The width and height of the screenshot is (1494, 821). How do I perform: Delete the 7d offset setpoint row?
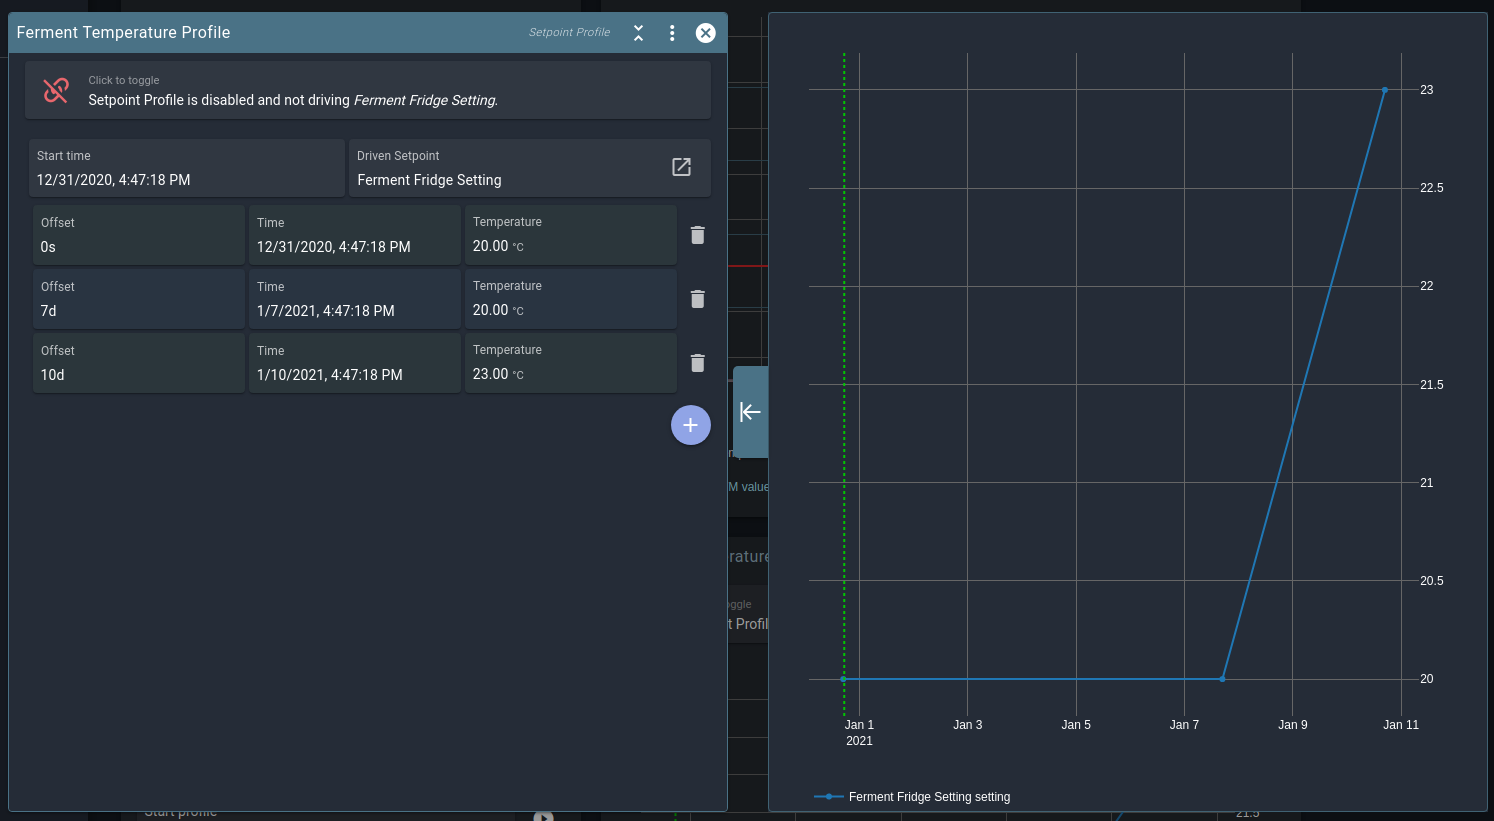698,299
